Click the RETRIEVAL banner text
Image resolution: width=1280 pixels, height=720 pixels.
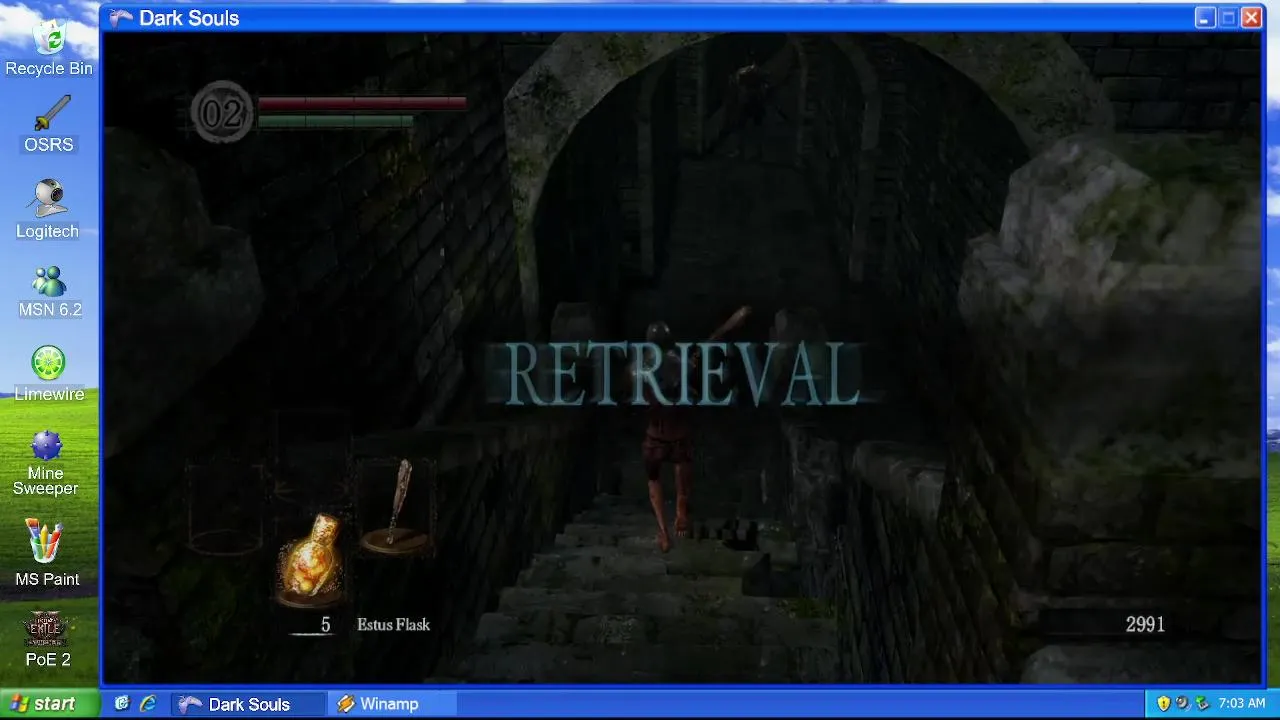[683, 374]
